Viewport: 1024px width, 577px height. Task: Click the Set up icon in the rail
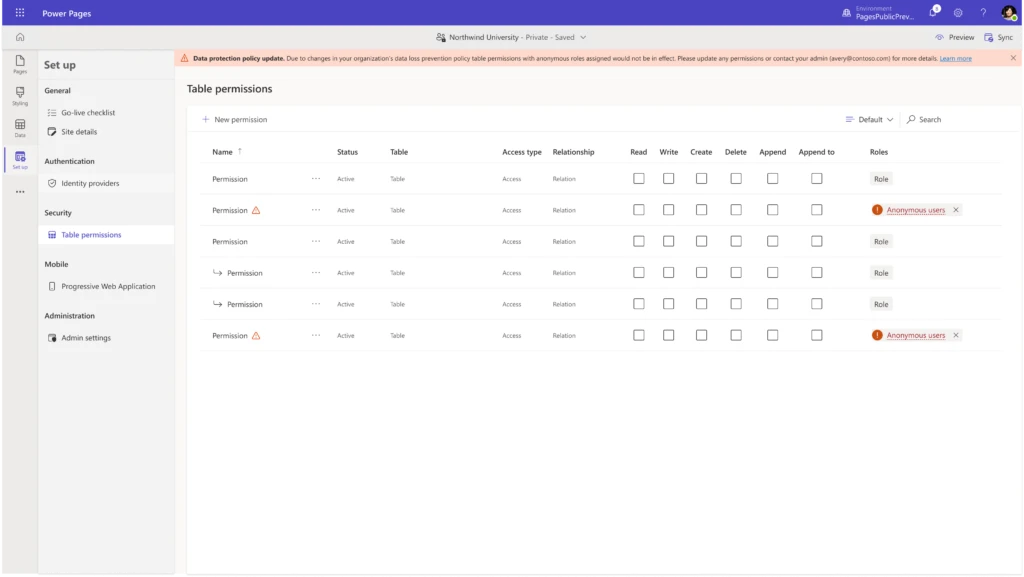click(x=19, y=158)
